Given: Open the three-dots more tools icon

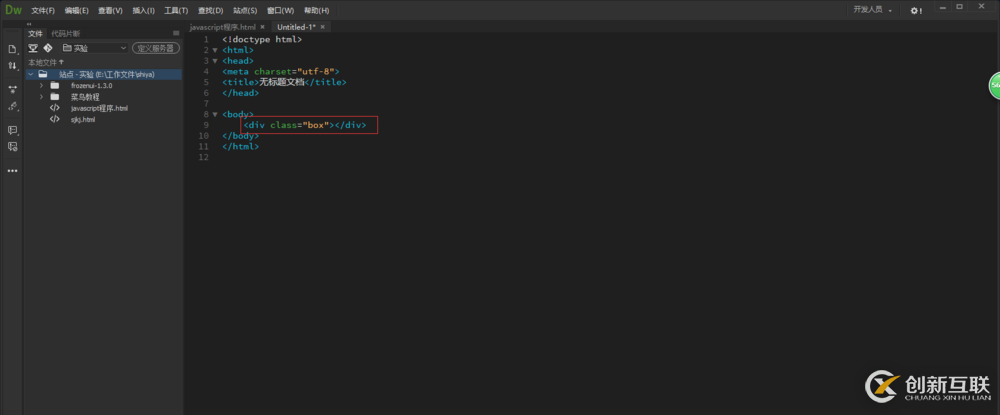Looking at the screenshot, I should point(13,171).
